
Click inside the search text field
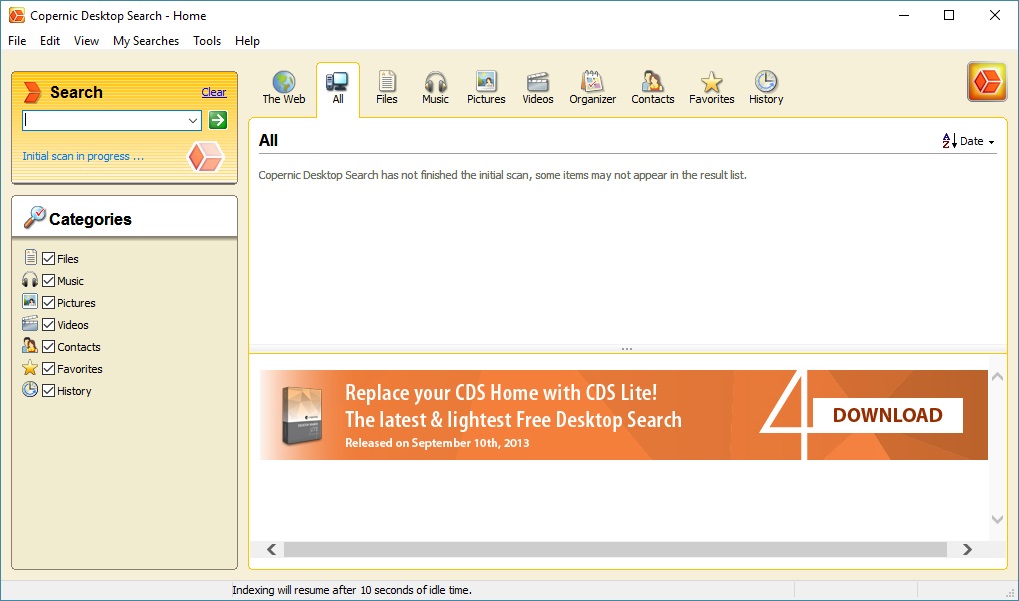[x=104, y=120]
